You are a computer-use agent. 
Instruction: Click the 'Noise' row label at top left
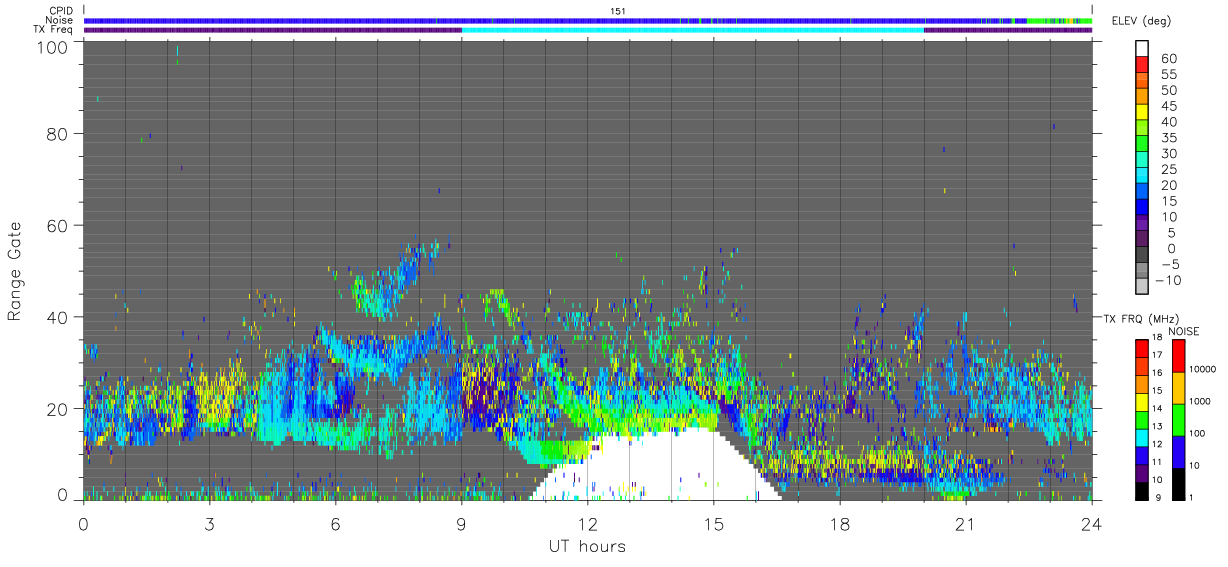60,20
